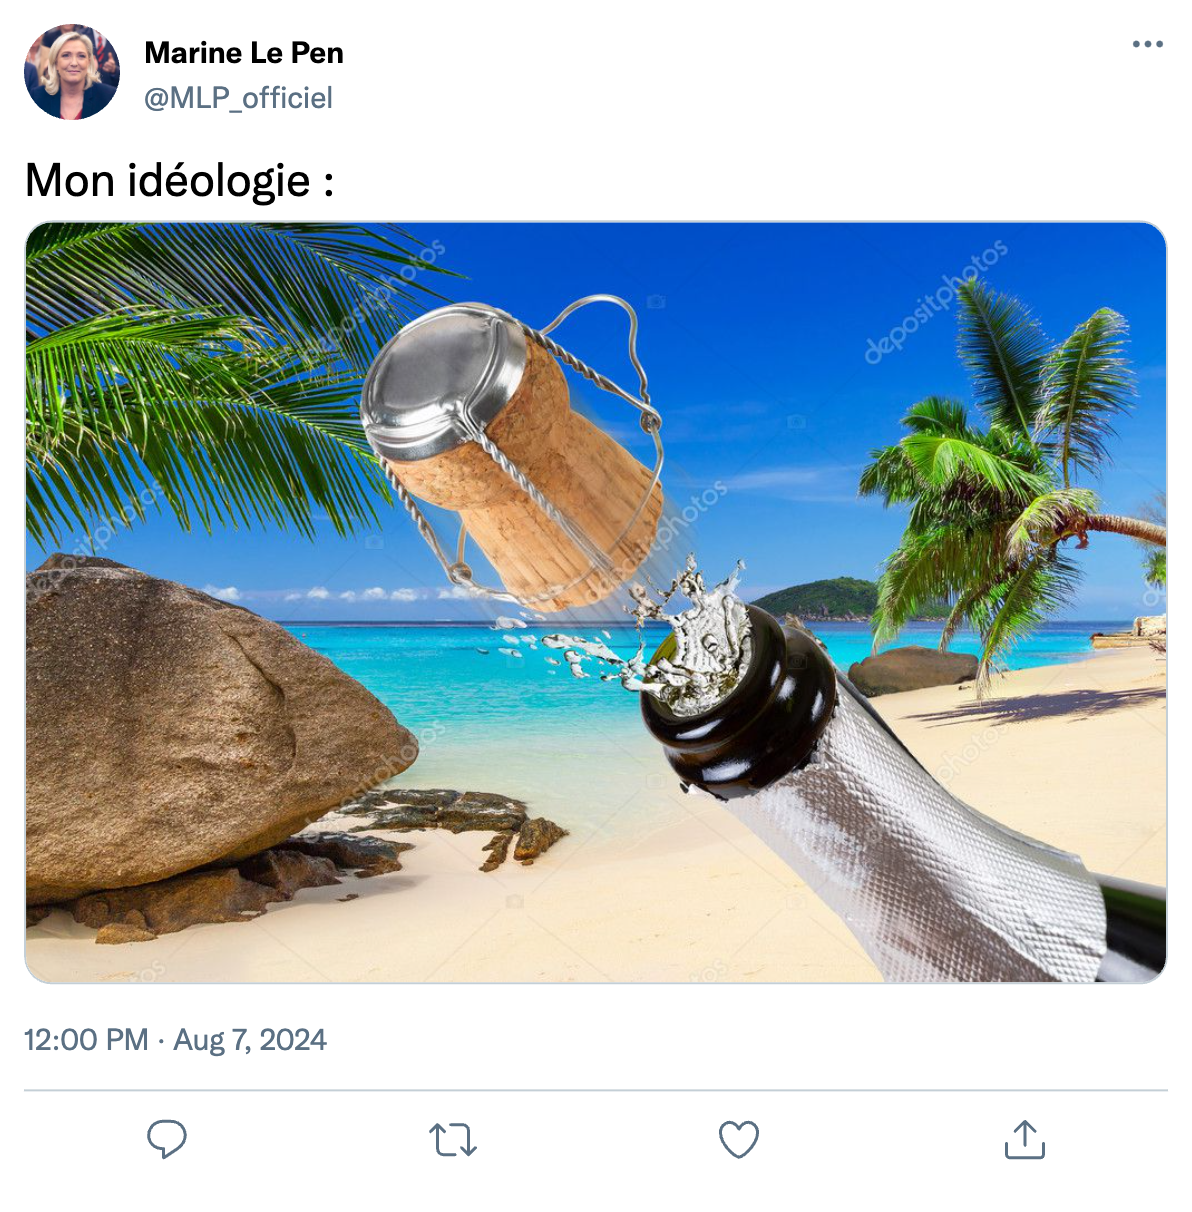Click the flying champagne cork in the photo
Image resolution: width=1192 pixels, height=1212 pixels.
pyautogui.click(x=512, y=450)
